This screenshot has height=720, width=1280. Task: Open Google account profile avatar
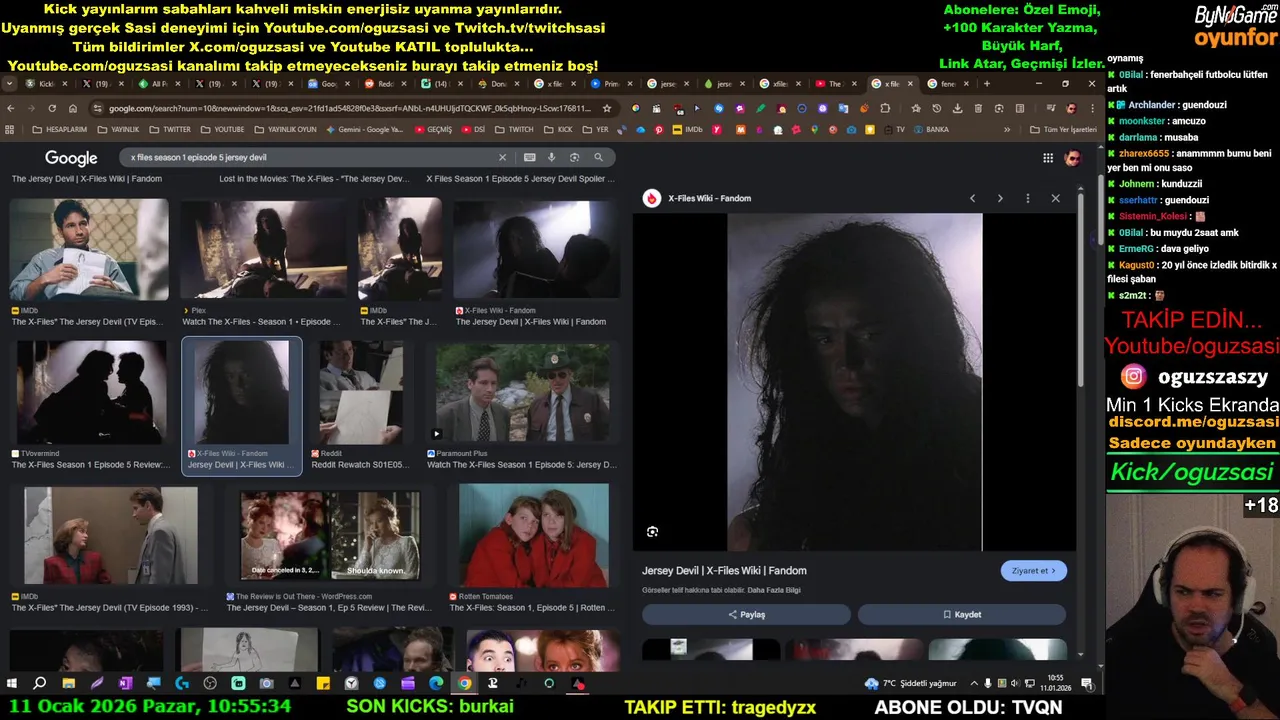point(1072,158)
